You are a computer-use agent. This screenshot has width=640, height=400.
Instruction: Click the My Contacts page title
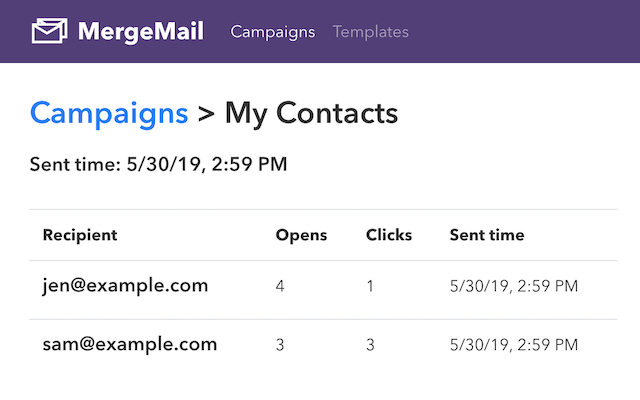point(311,114)
